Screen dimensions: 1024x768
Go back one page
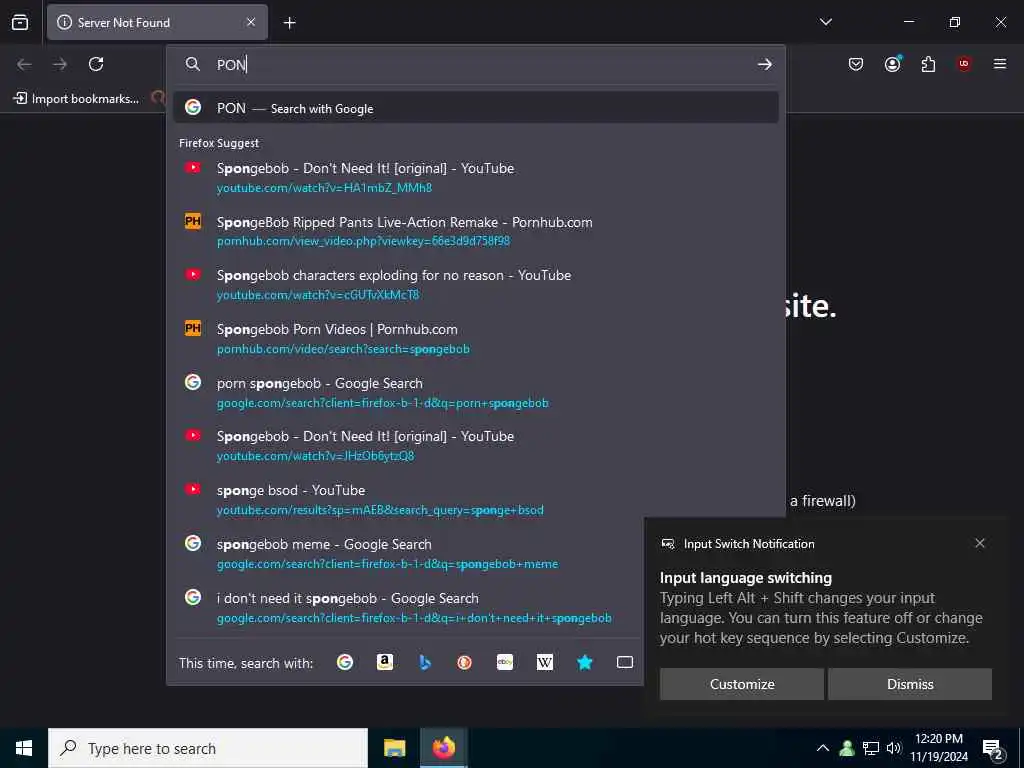(24, 64)
